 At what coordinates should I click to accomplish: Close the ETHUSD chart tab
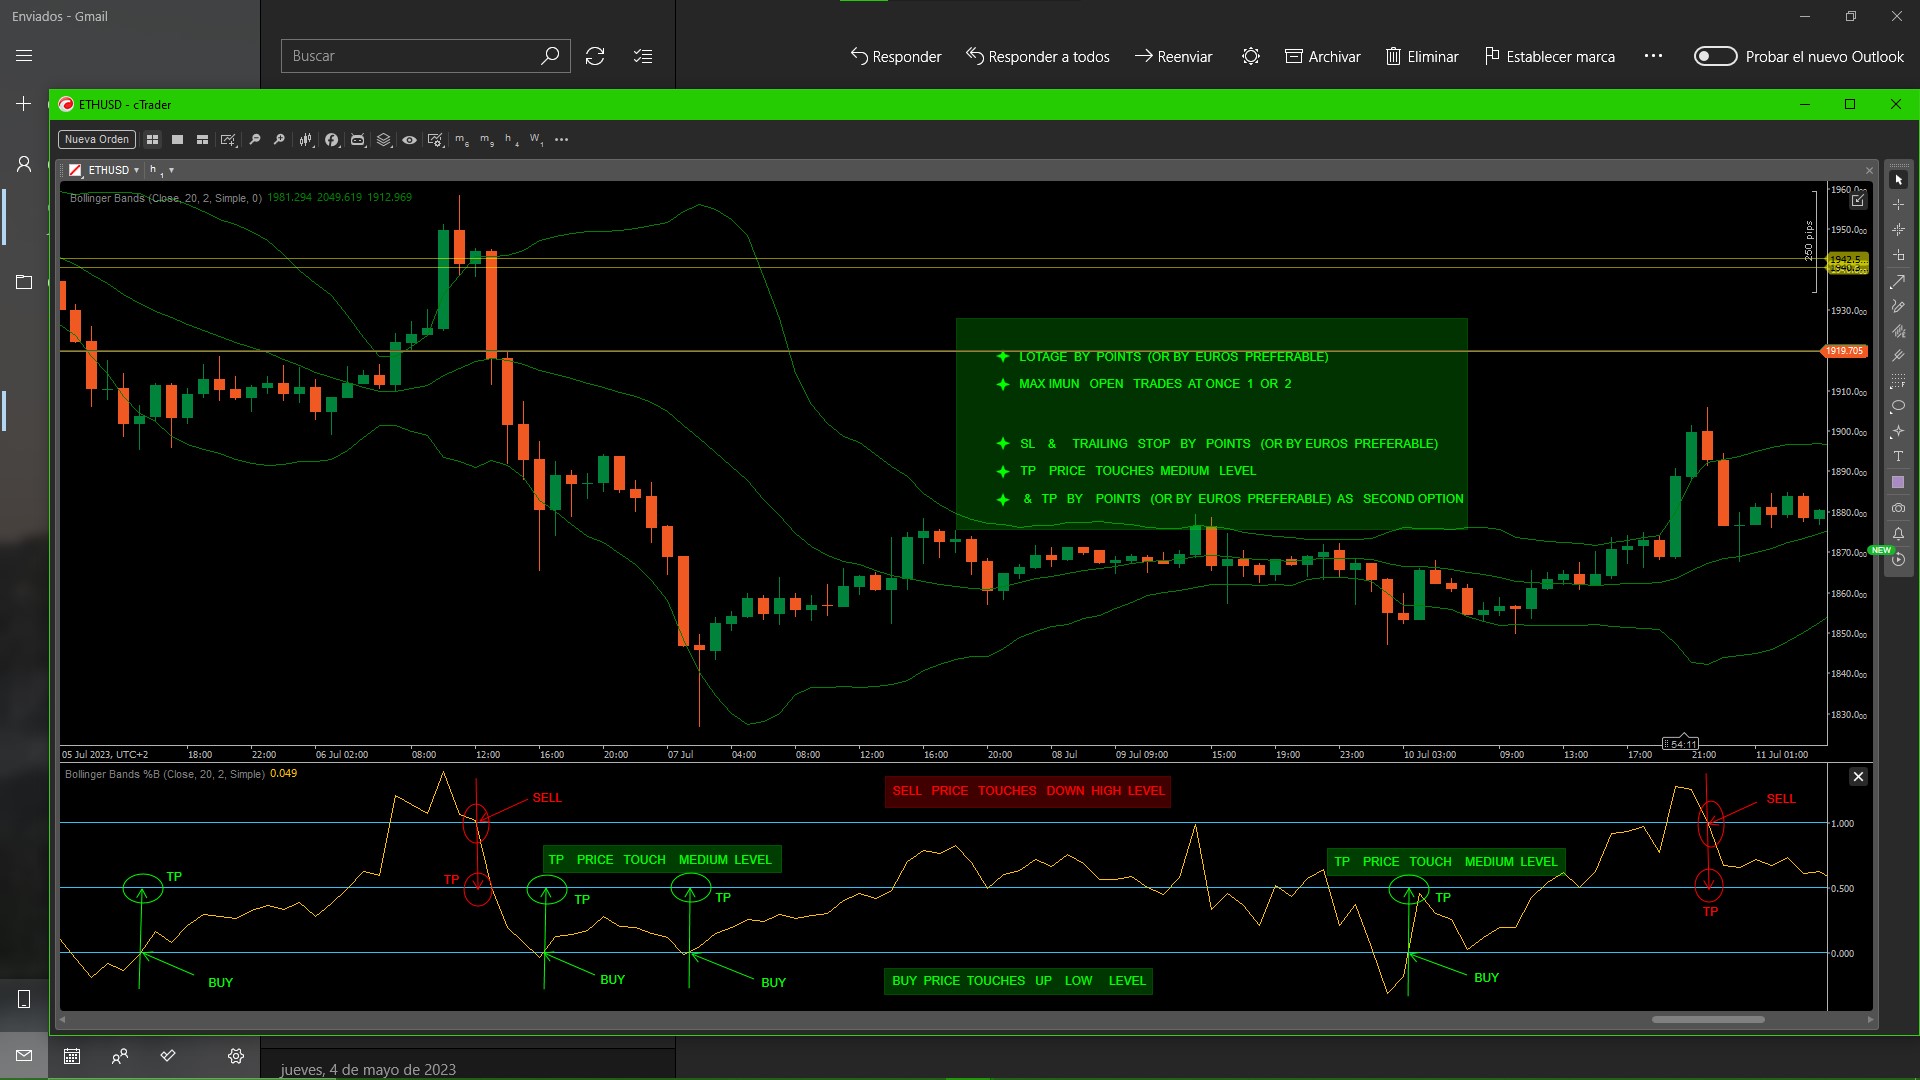point(1869,170)
